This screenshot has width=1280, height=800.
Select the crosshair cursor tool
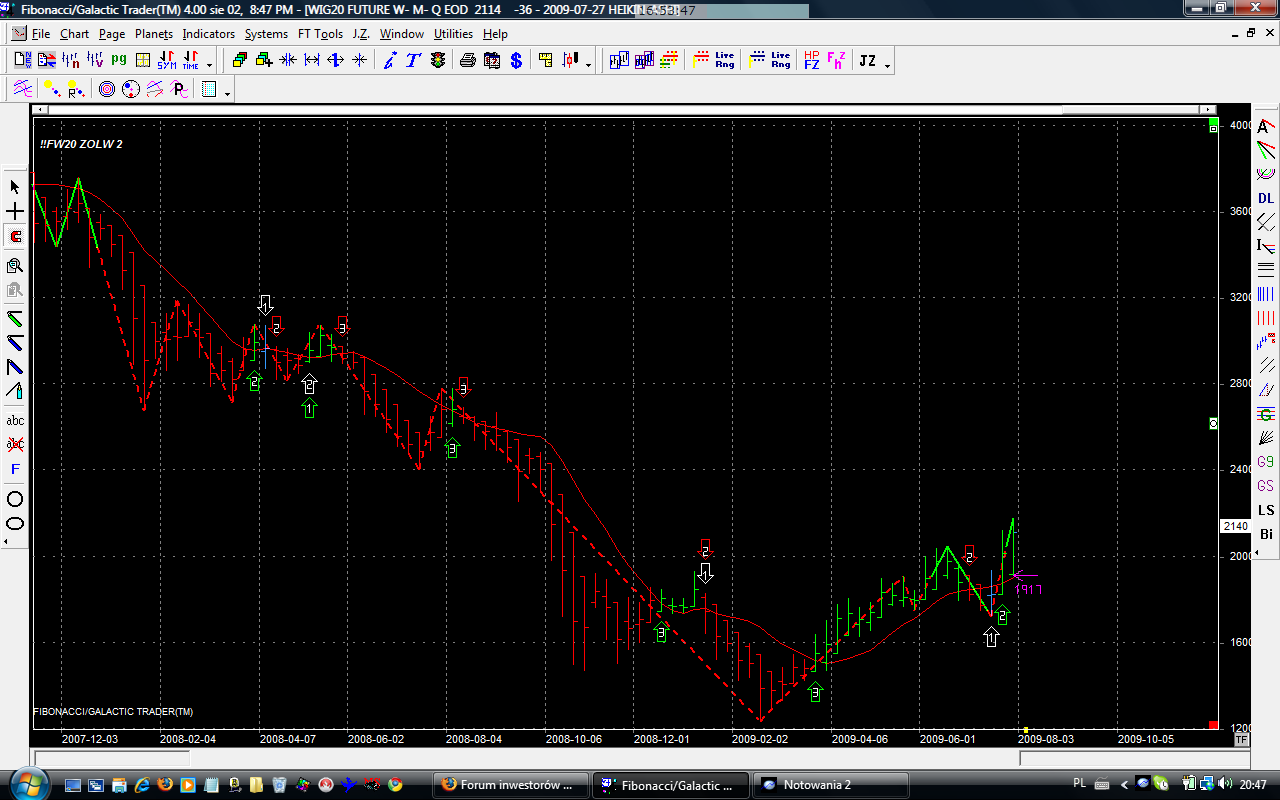pos(15,212)
